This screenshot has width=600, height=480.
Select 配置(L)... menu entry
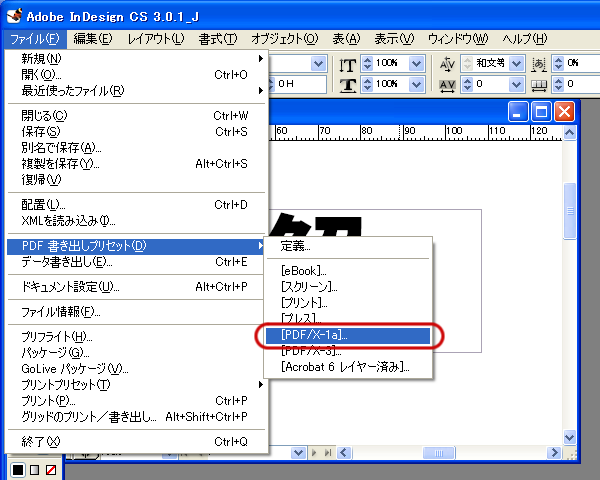pos(136,205)
